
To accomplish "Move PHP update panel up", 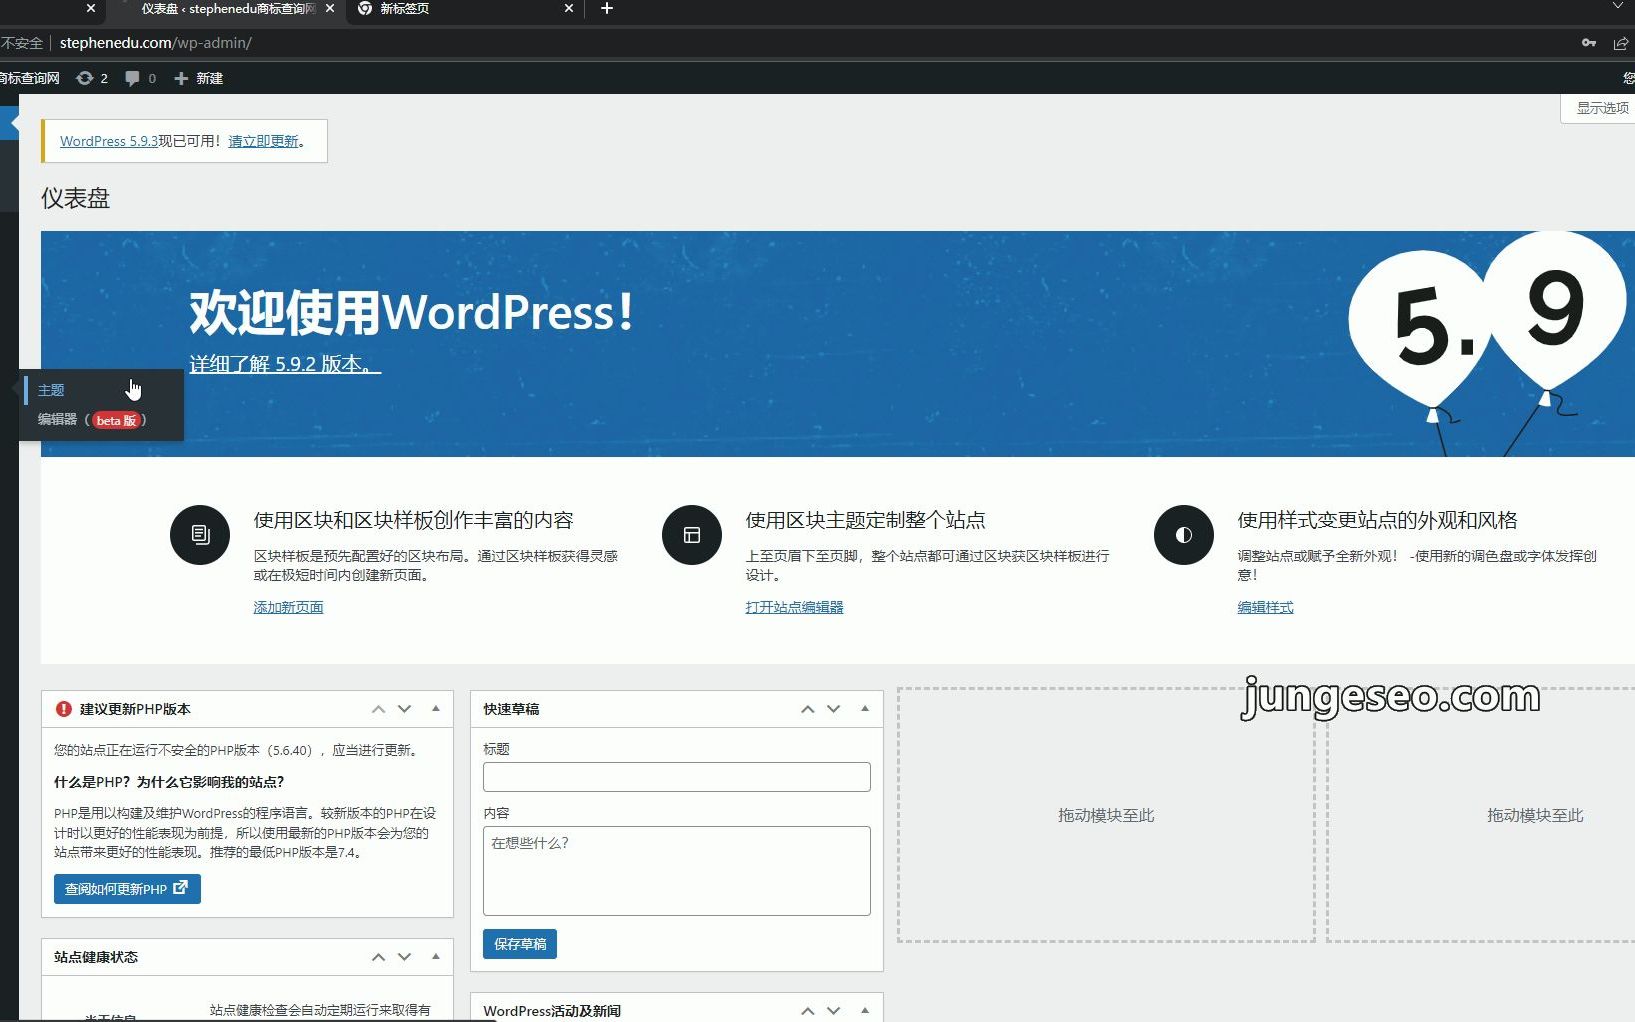I will (378, 709).
